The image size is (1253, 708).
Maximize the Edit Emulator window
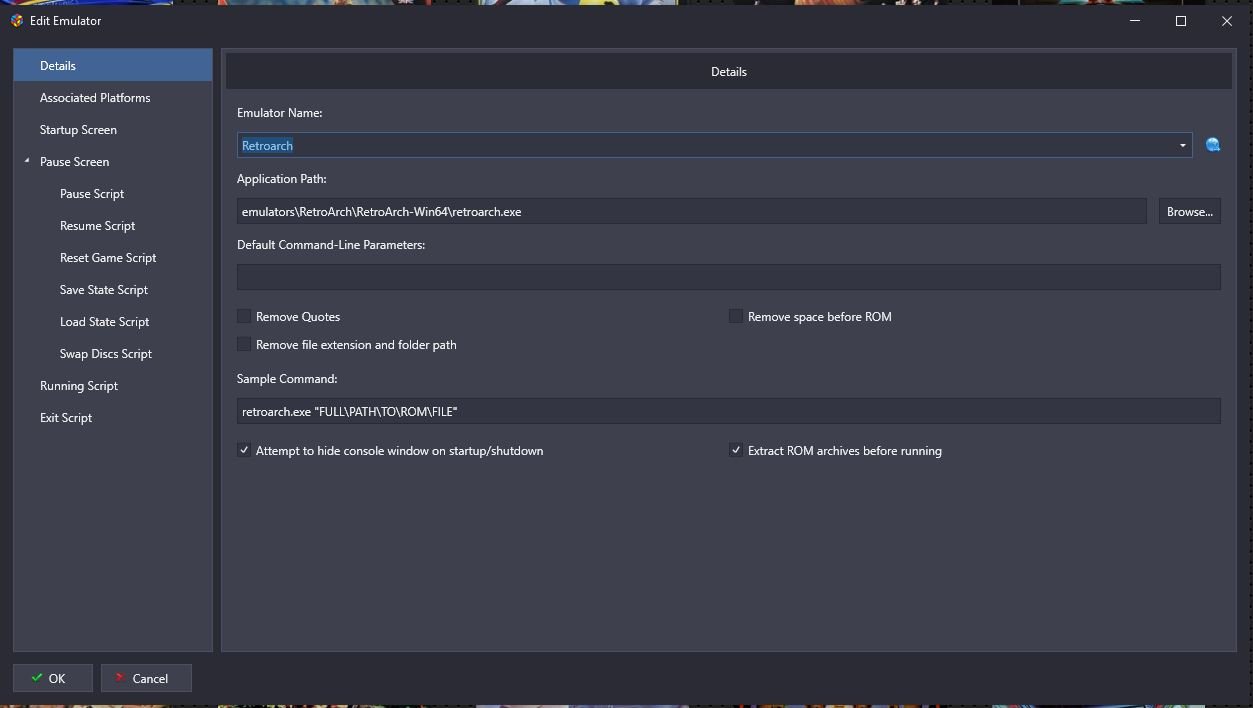tap(1181, 21)
